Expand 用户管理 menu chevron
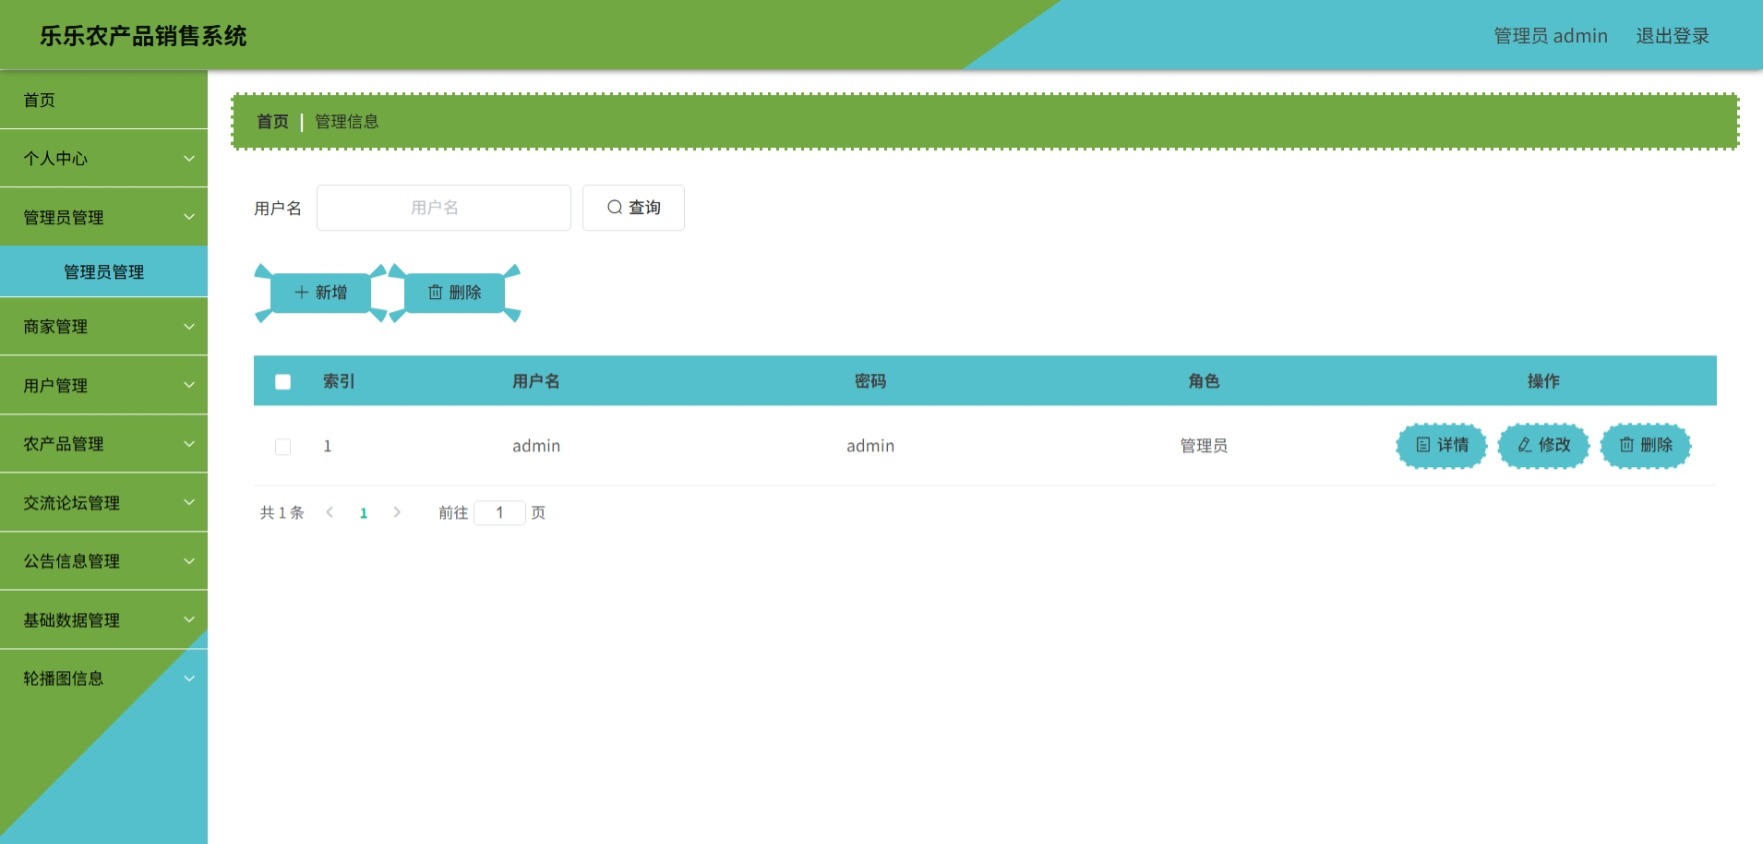Screen dimensions: 1763x844 coord(189,385)
